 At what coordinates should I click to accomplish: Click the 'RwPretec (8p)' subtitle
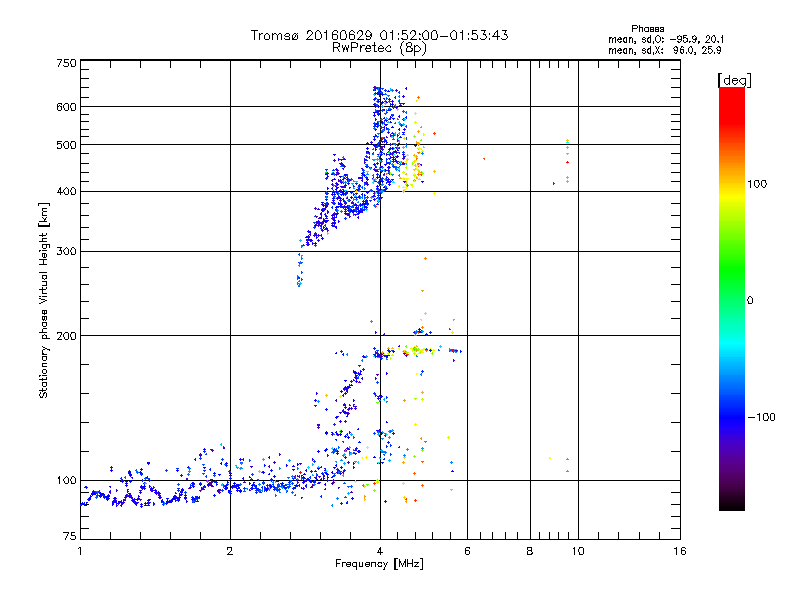pos(379,48)
